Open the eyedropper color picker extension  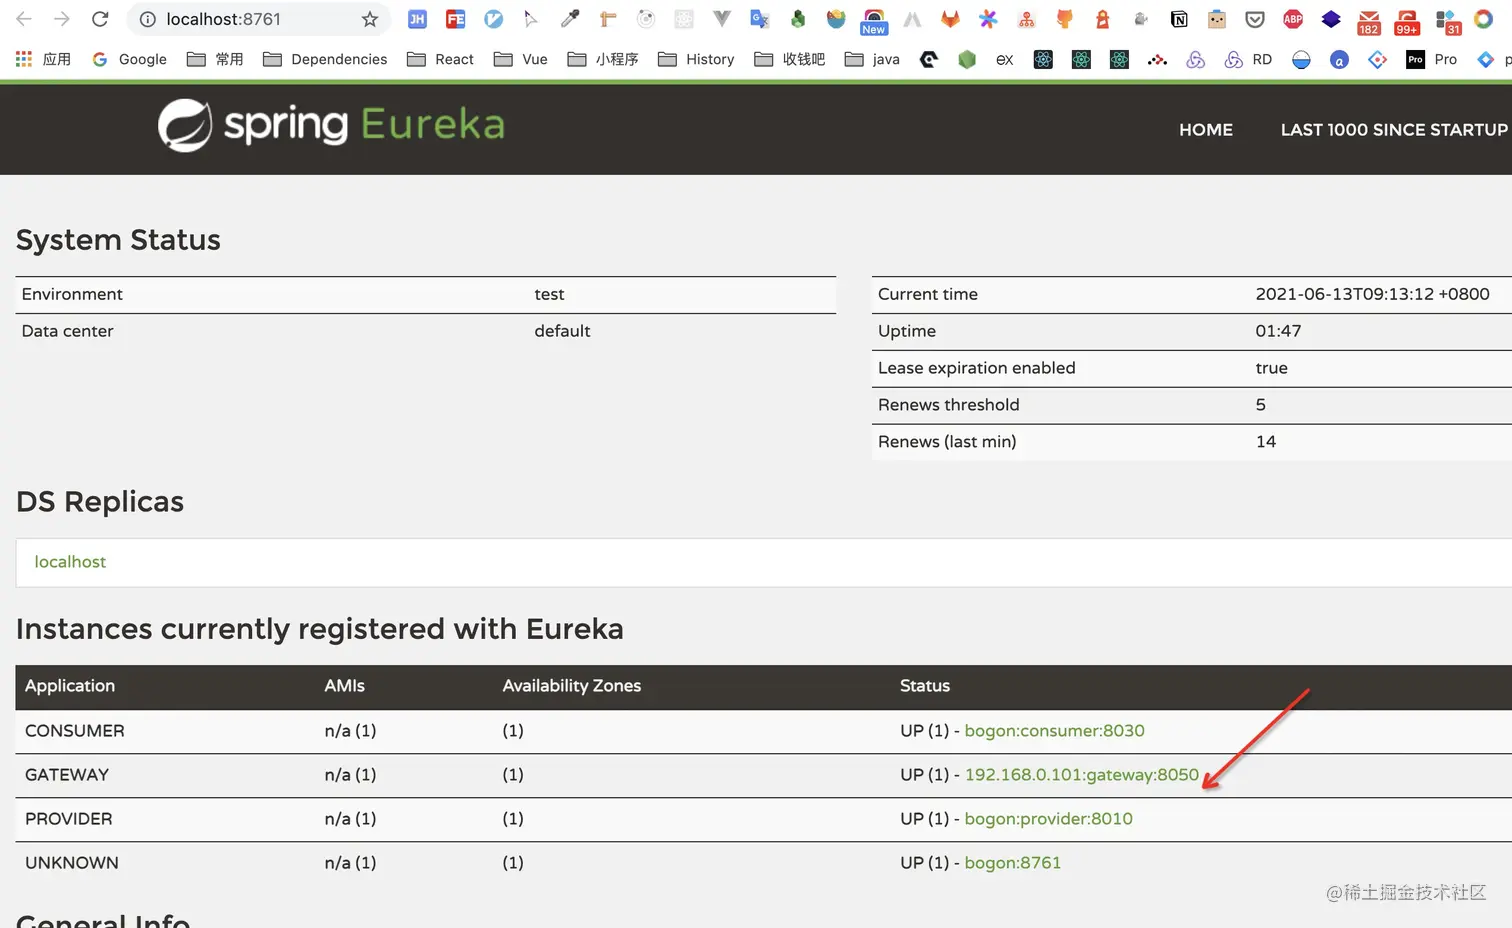tap(570, 19)
